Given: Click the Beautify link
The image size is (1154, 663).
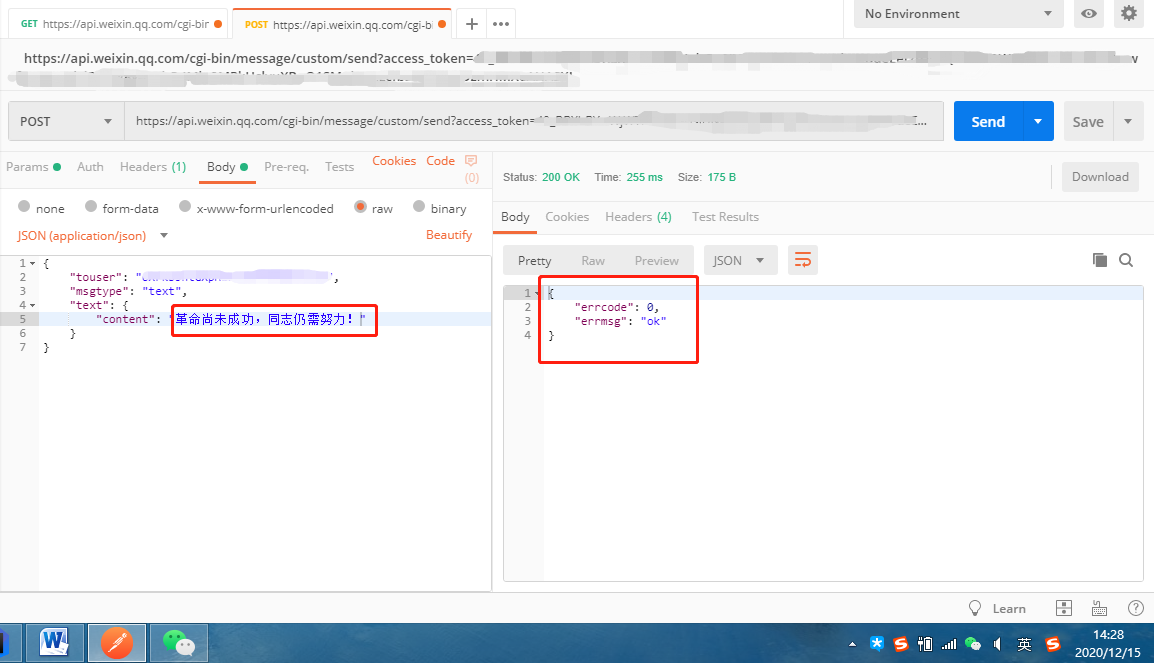Looking at the screenshot, I should (449, 234).
